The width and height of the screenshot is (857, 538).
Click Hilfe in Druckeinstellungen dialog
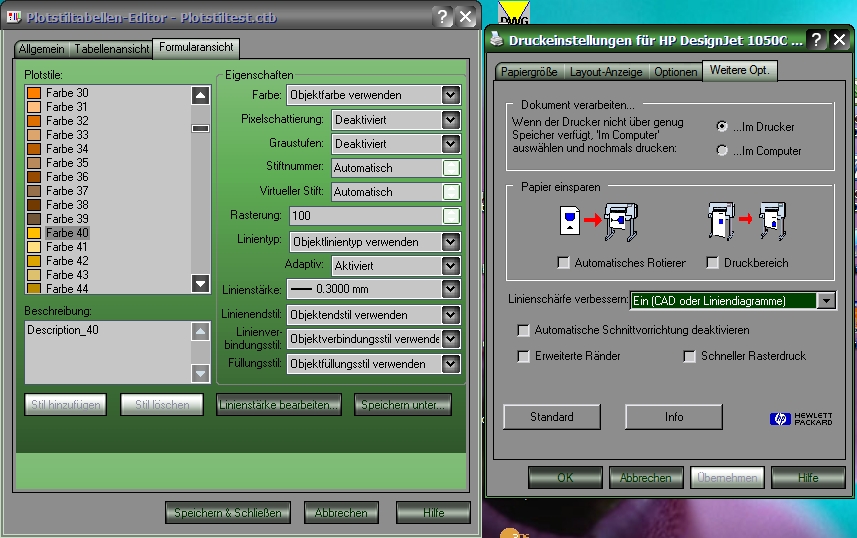click(808, 478)
